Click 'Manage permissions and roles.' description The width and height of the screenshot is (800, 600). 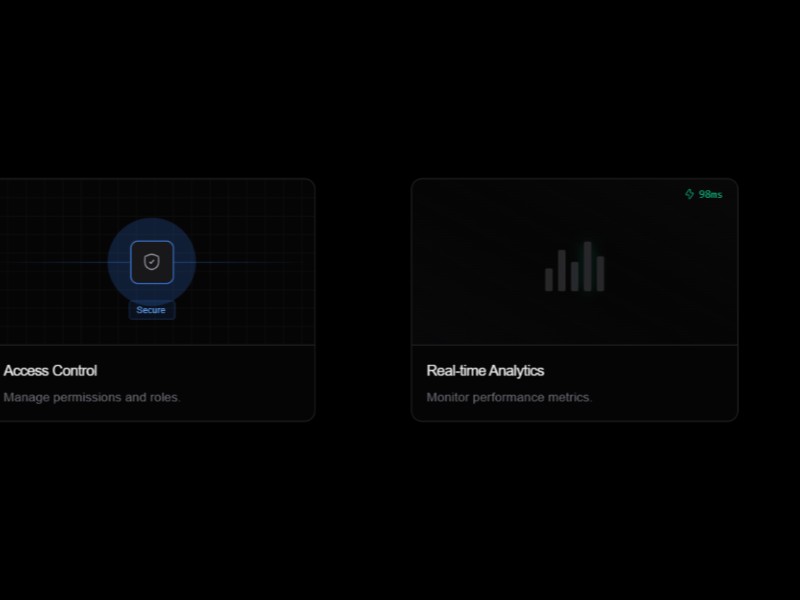pyautogui.click(x=92, y=397)
